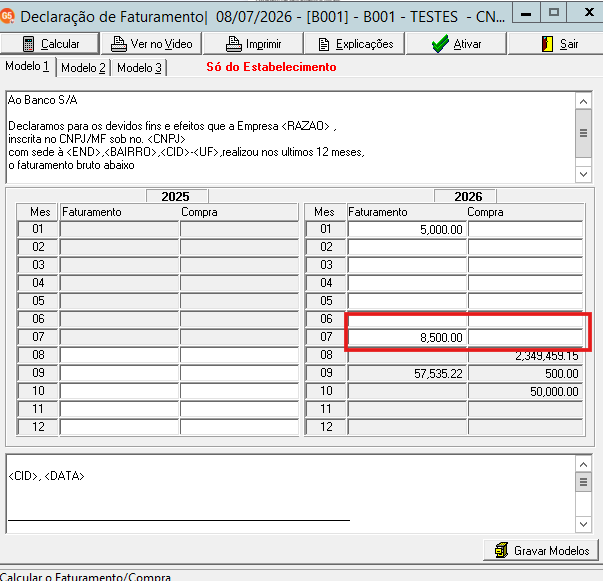Open the Modelo 3 tab
This screenshot has height=581, width=603.
tap(139, 68)
